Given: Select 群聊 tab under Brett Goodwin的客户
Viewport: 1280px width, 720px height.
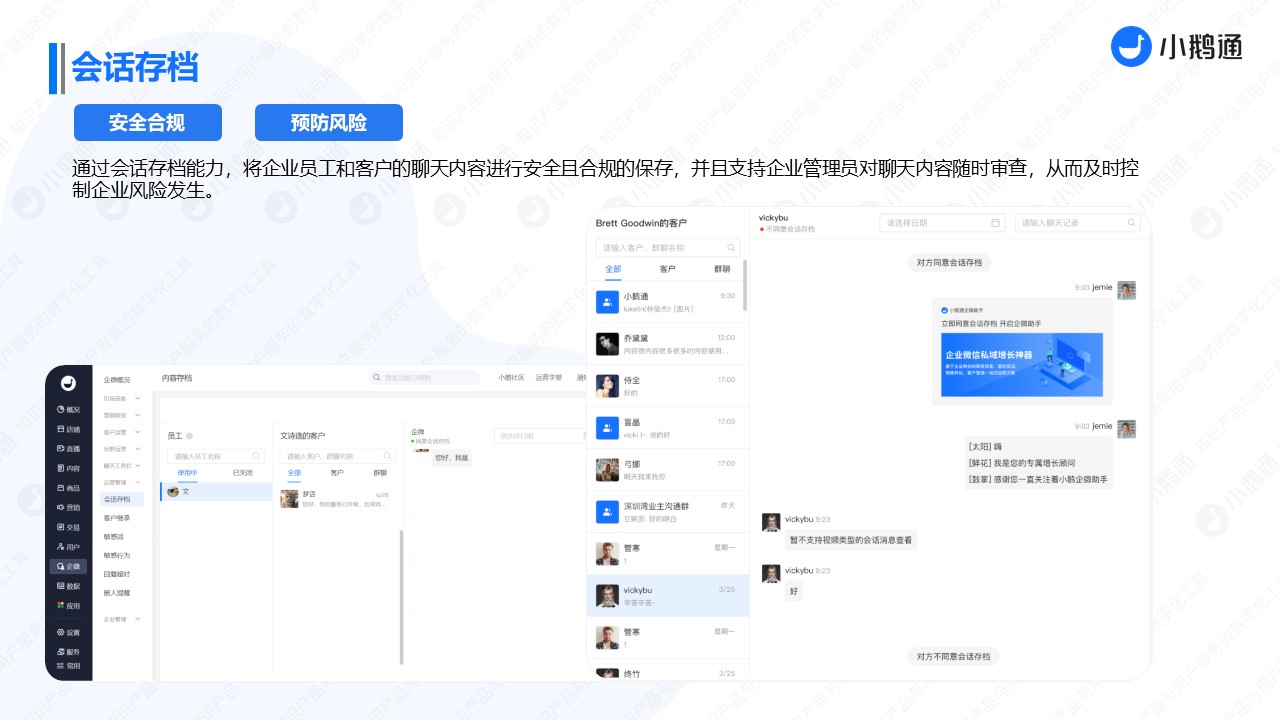Looking at the screenshot, I should (x=721, y=269).
